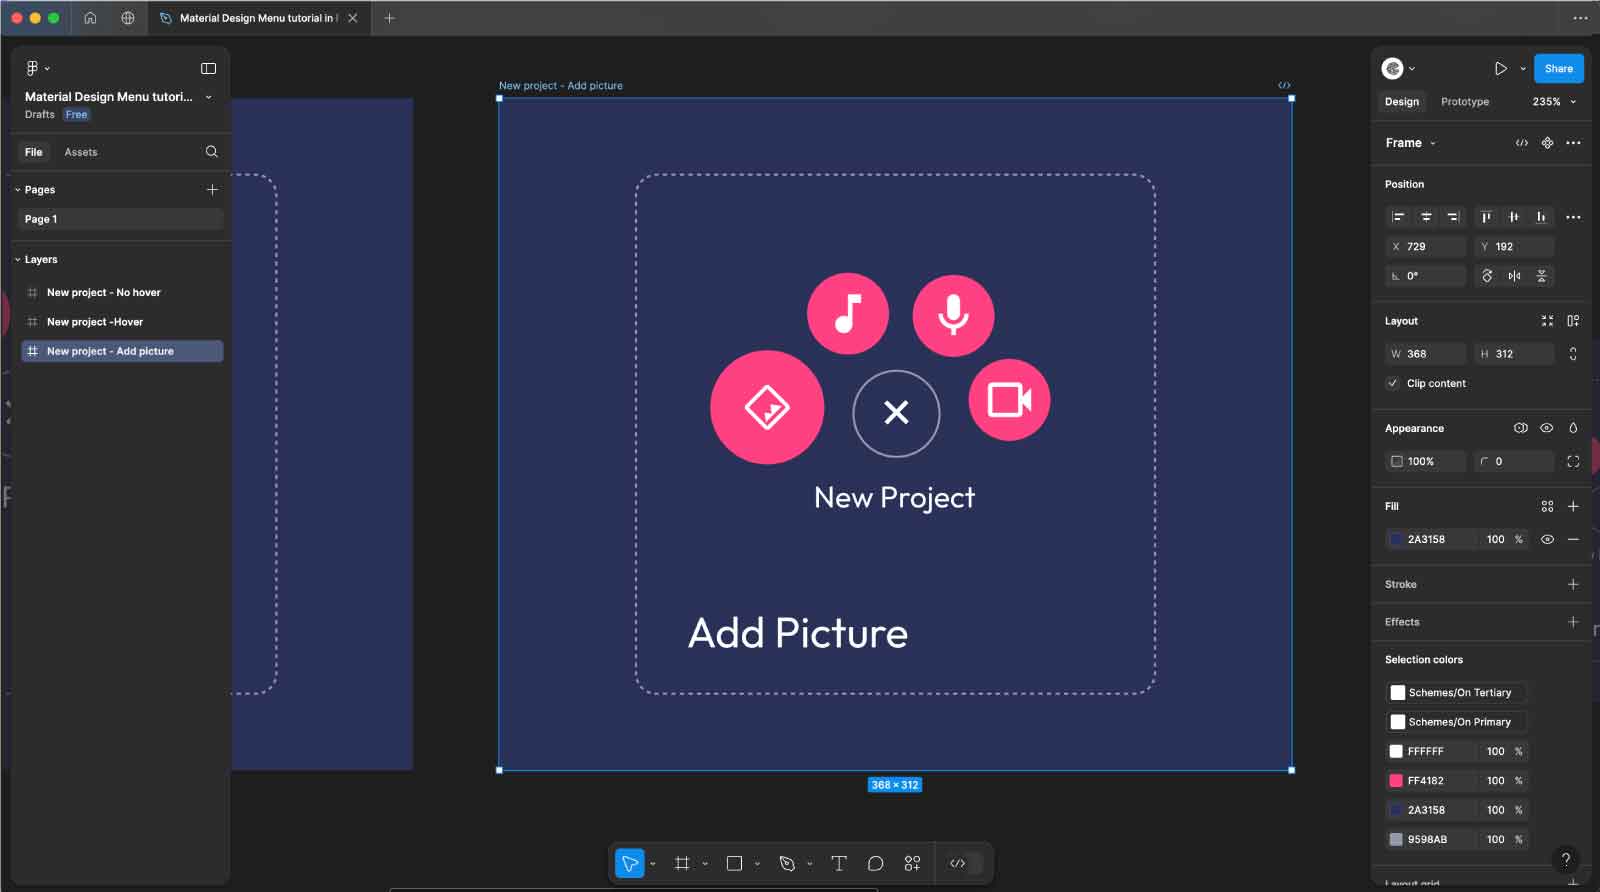
Task: Open the Assets tab
Action: (81, 152)
